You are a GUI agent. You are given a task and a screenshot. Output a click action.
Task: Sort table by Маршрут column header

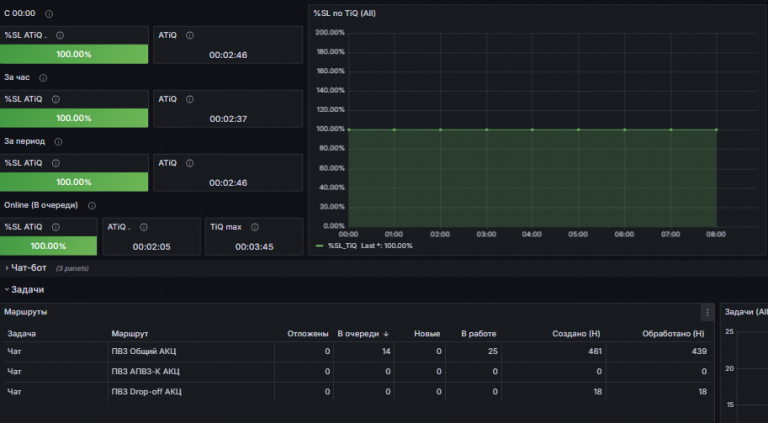point(130,334)
